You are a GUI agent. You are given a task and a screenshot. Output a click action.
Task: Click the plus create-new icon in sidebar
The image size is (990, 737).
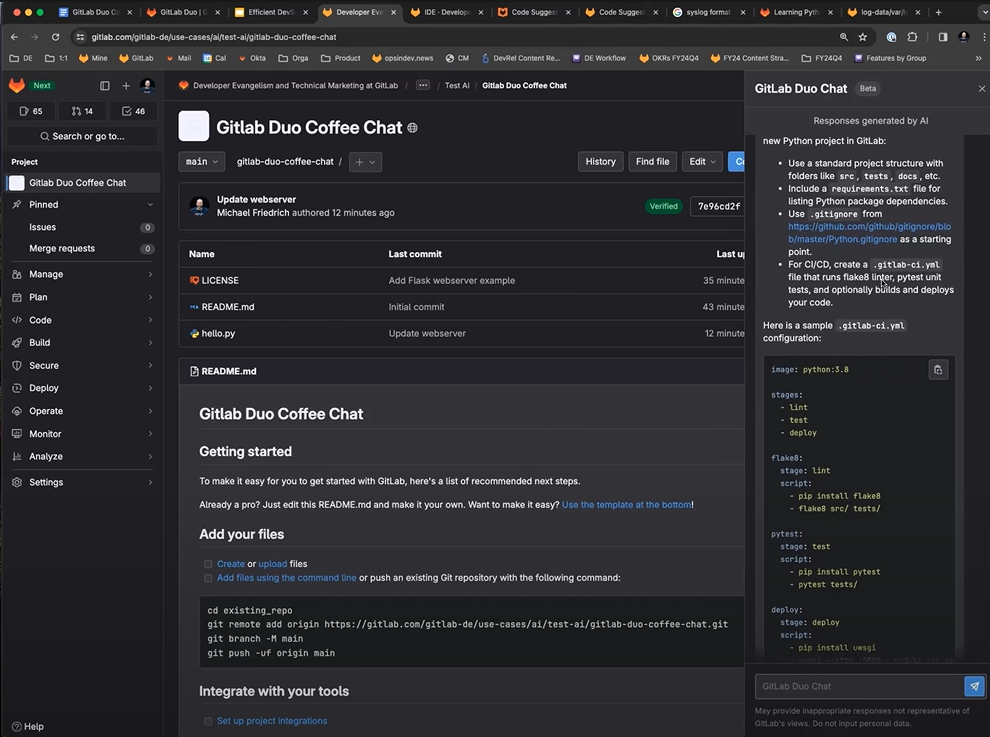[126, 85]
